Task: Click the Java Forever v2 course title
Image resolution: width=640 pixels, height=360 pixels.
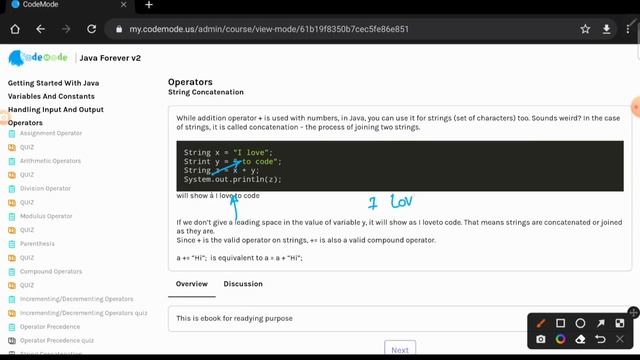Action: (110, 58)
